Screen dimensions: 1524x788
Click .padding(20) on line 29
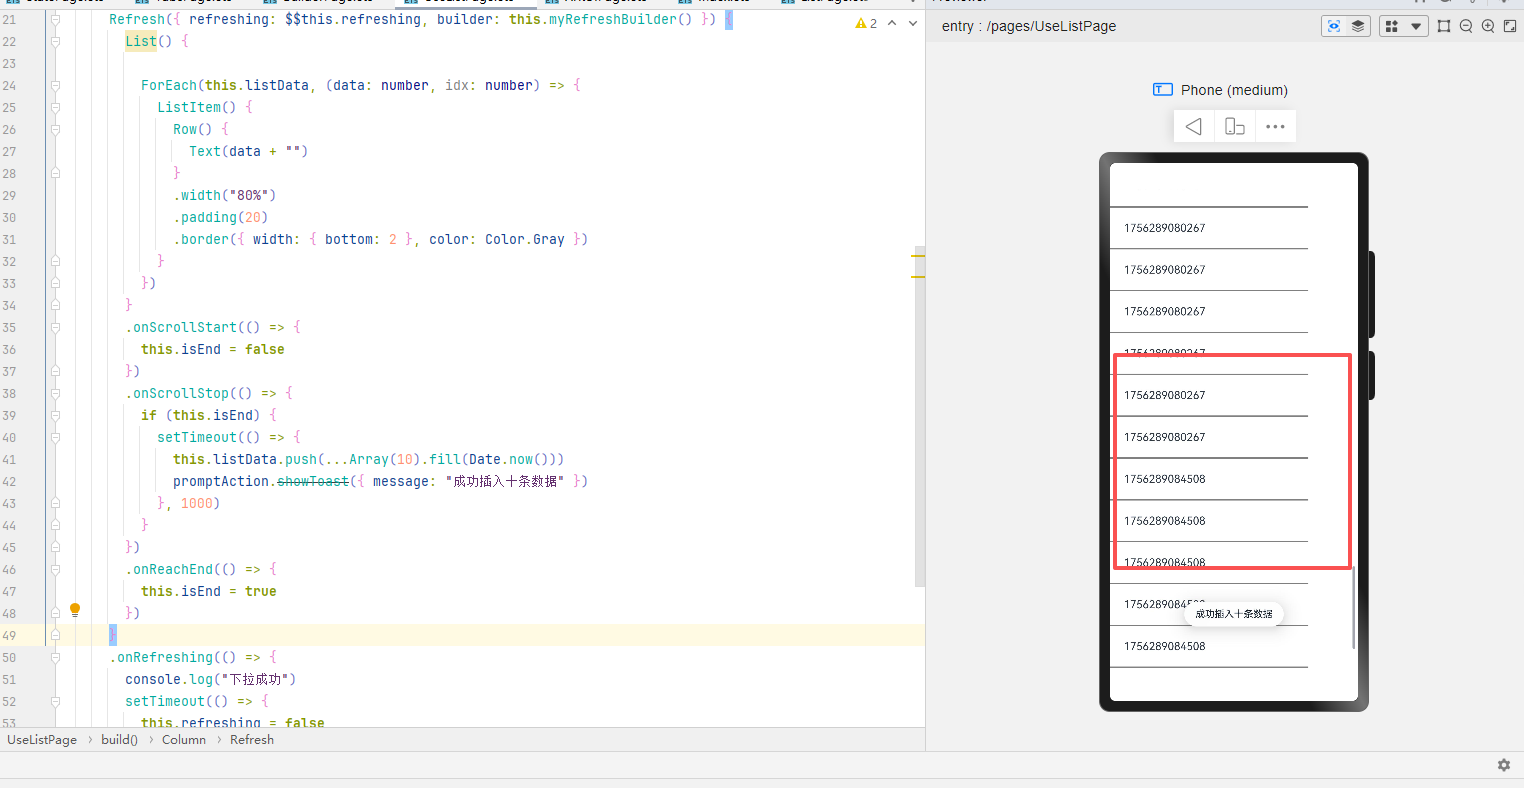point(221,218)
